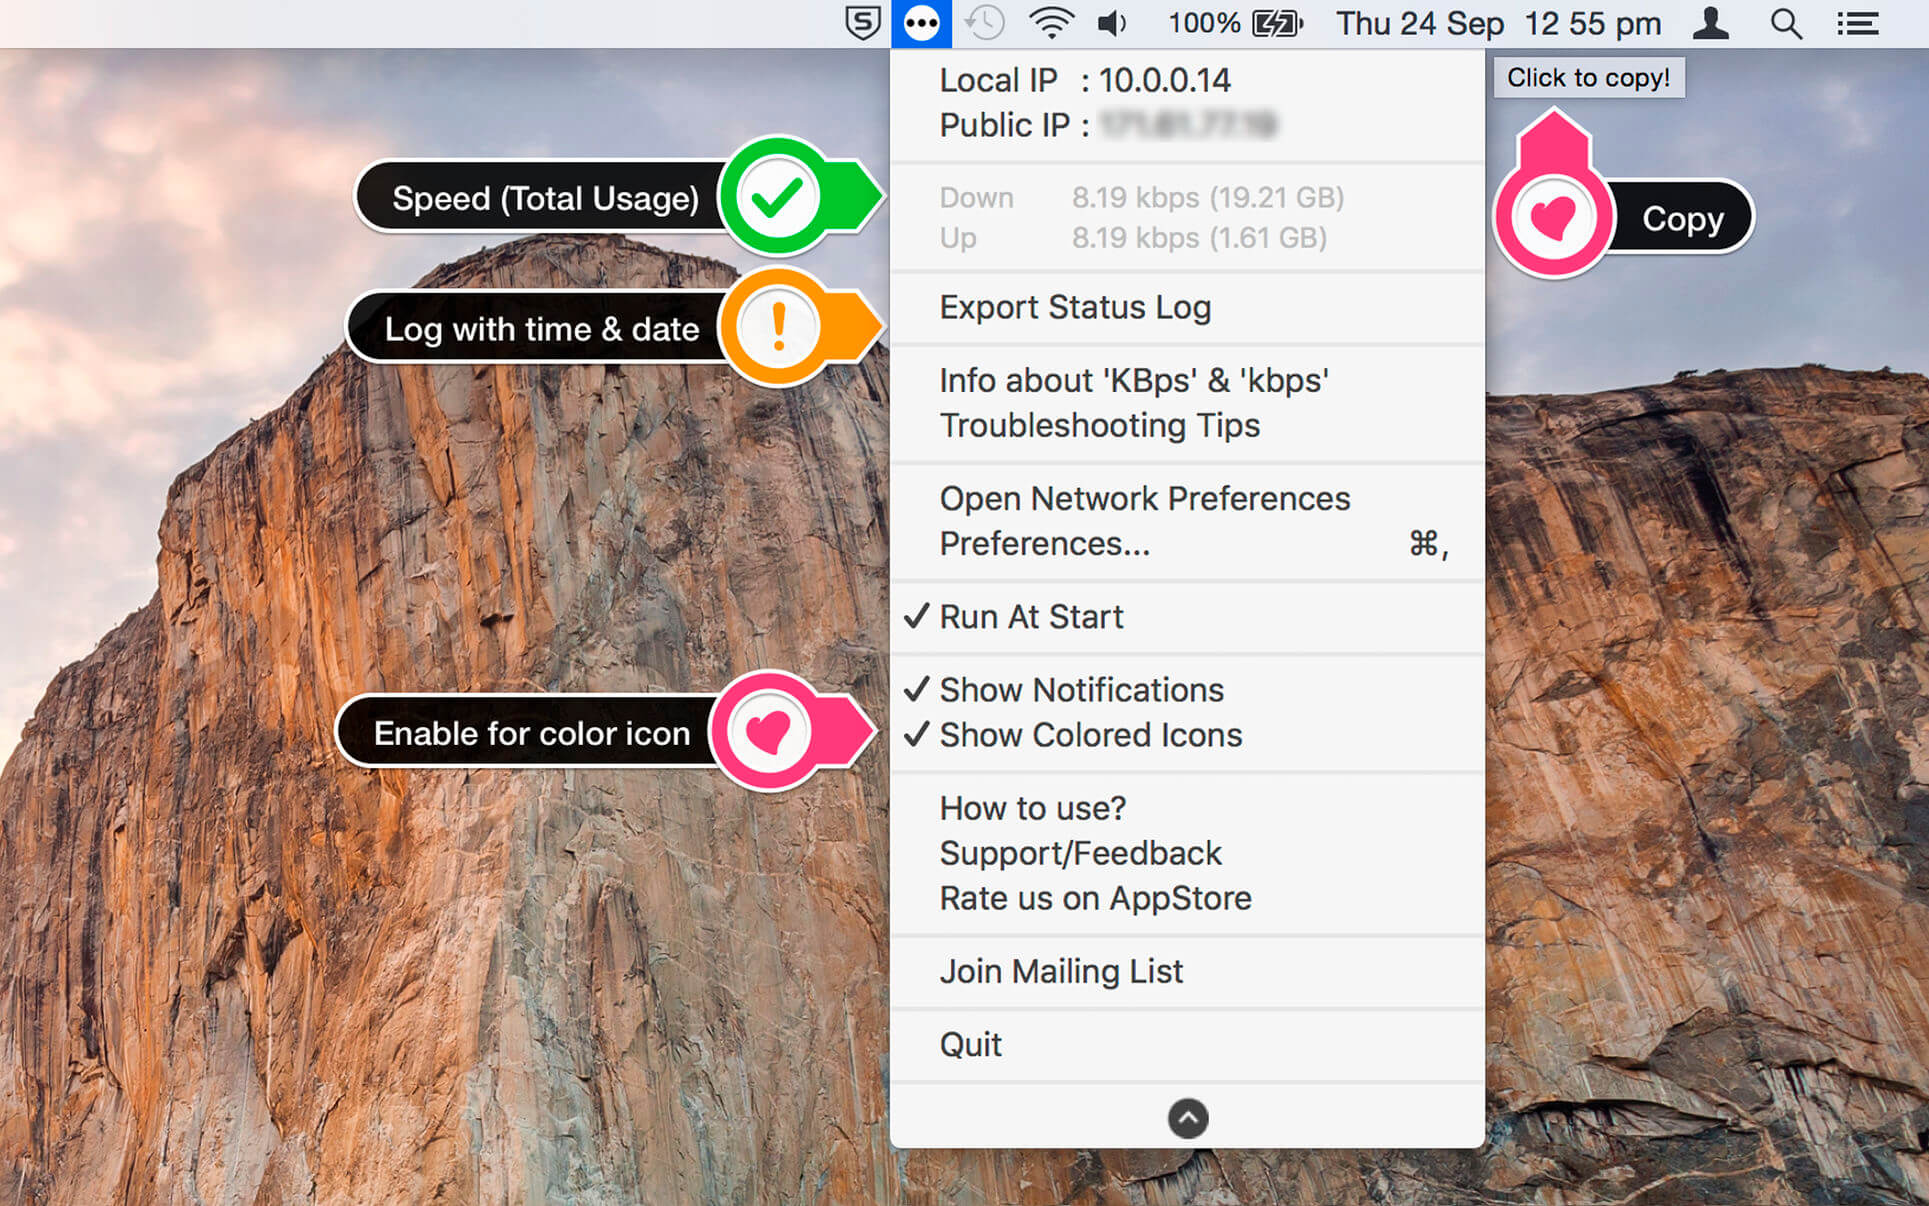Click the volume speaker icon
The height and width of the screenshot is (1206, 1929).
click(1112, 23)
